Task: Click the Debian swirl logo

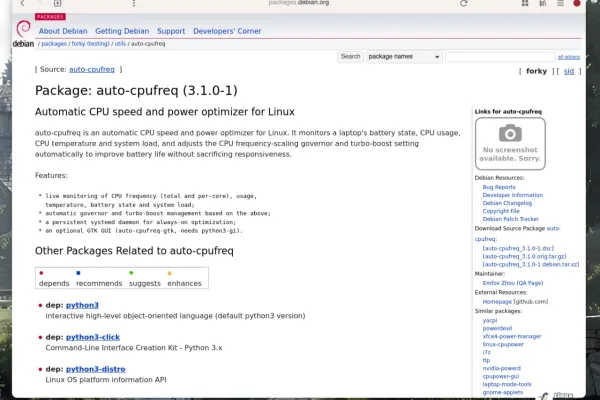Action: pyautogui.click(x=23, y=29)
